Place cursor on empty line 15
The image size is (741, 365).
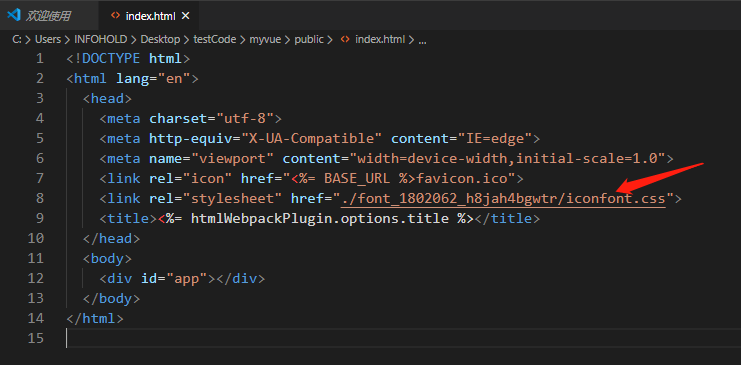tap(403, 339)
